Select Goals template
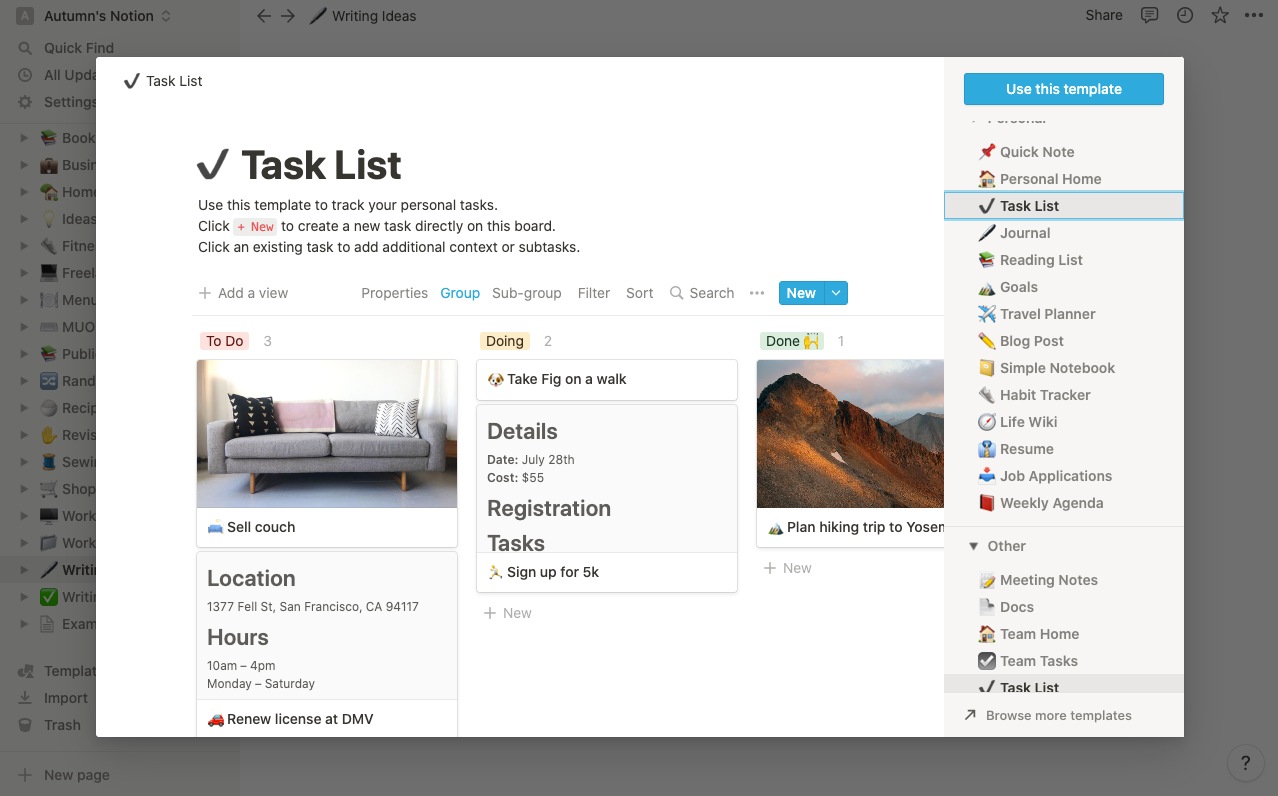The image size is (1278, 796). tap(1064, 287)
